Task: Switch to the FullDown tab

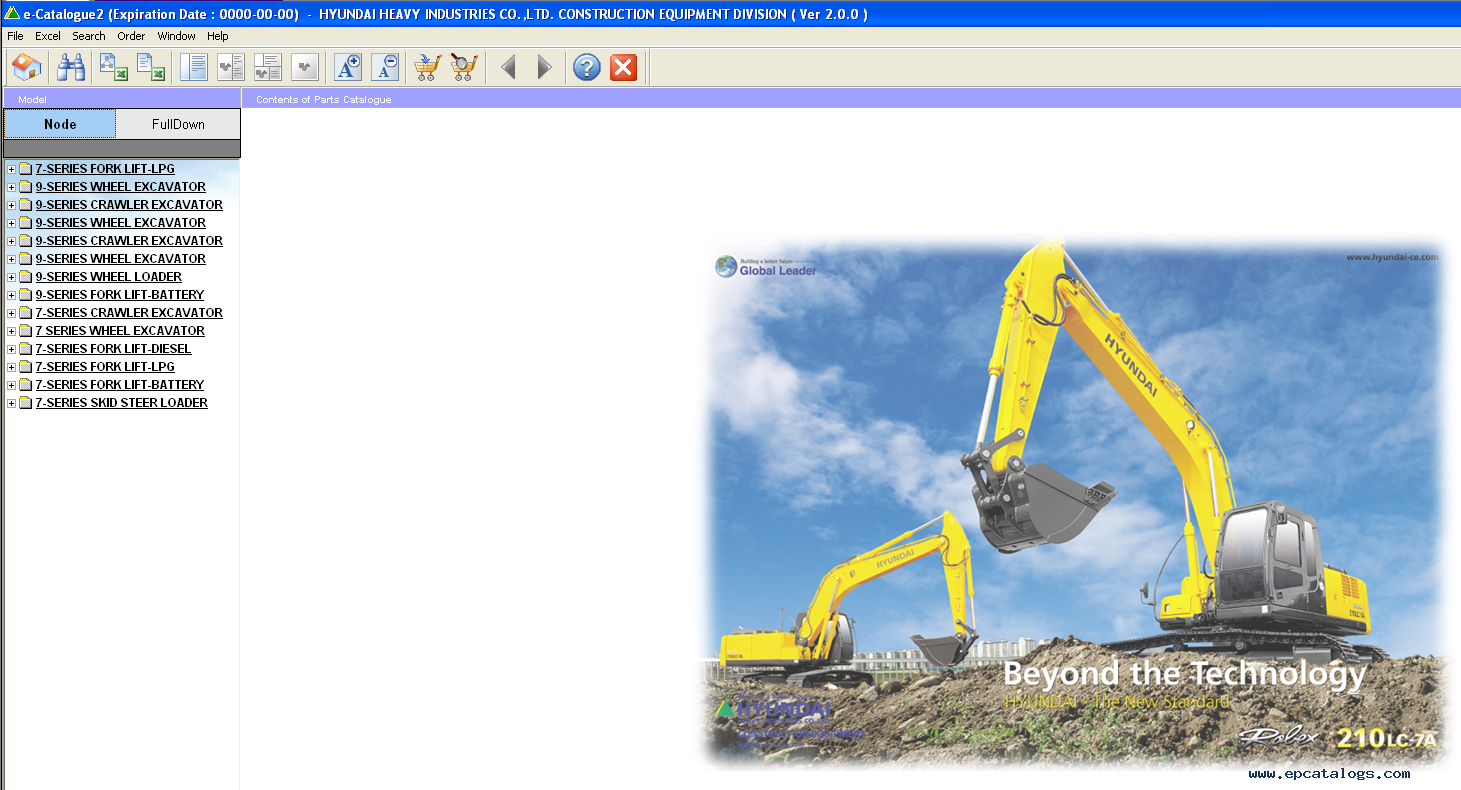Action: [x=178, y=124]
